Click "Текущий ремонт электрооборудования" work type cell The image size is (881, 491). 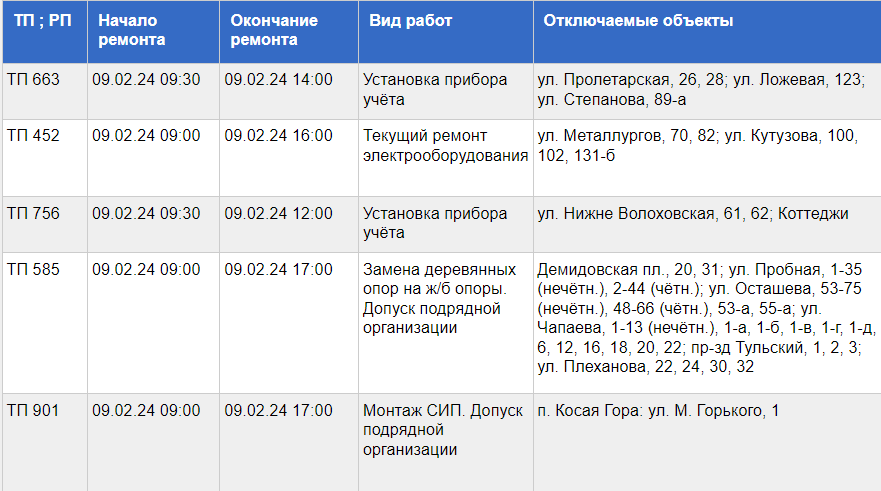[446, 158]
